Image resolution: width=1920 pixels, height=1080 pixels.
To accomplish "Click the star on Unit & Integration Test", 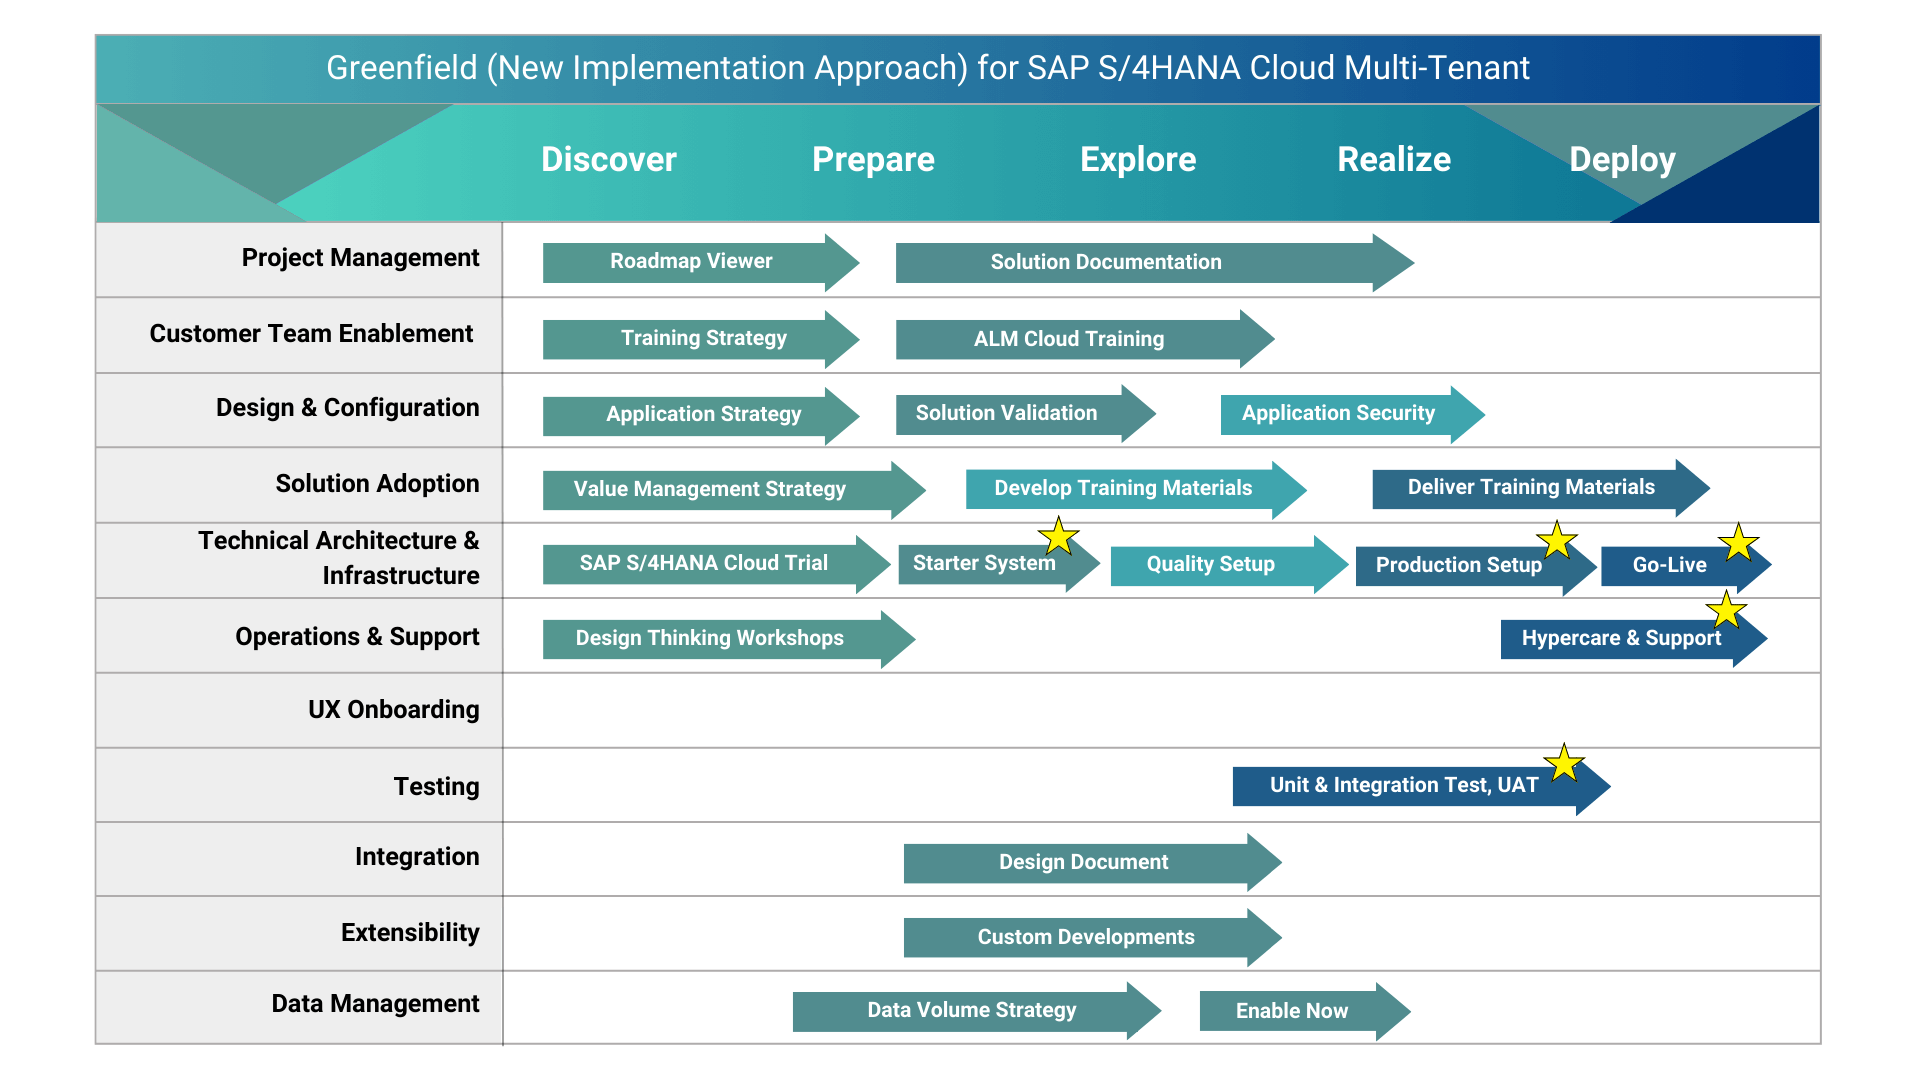I will pyautogui.click(x=1564, y=763).
